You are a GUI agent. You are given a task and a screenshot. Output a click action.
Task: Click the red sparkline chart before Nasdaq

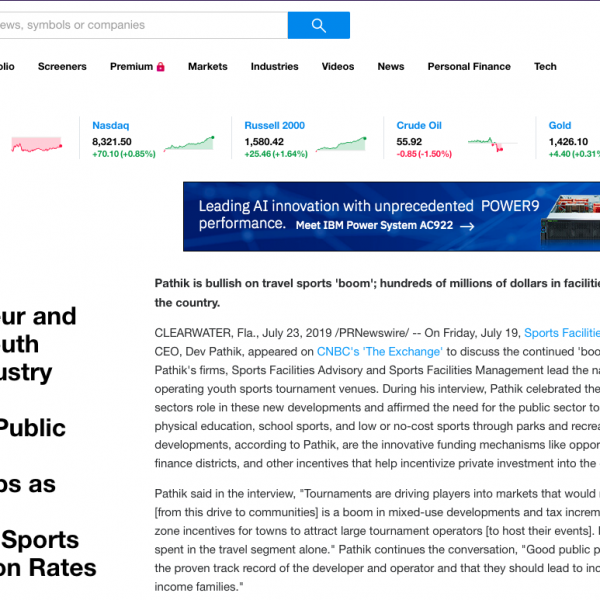click(37, 145)
